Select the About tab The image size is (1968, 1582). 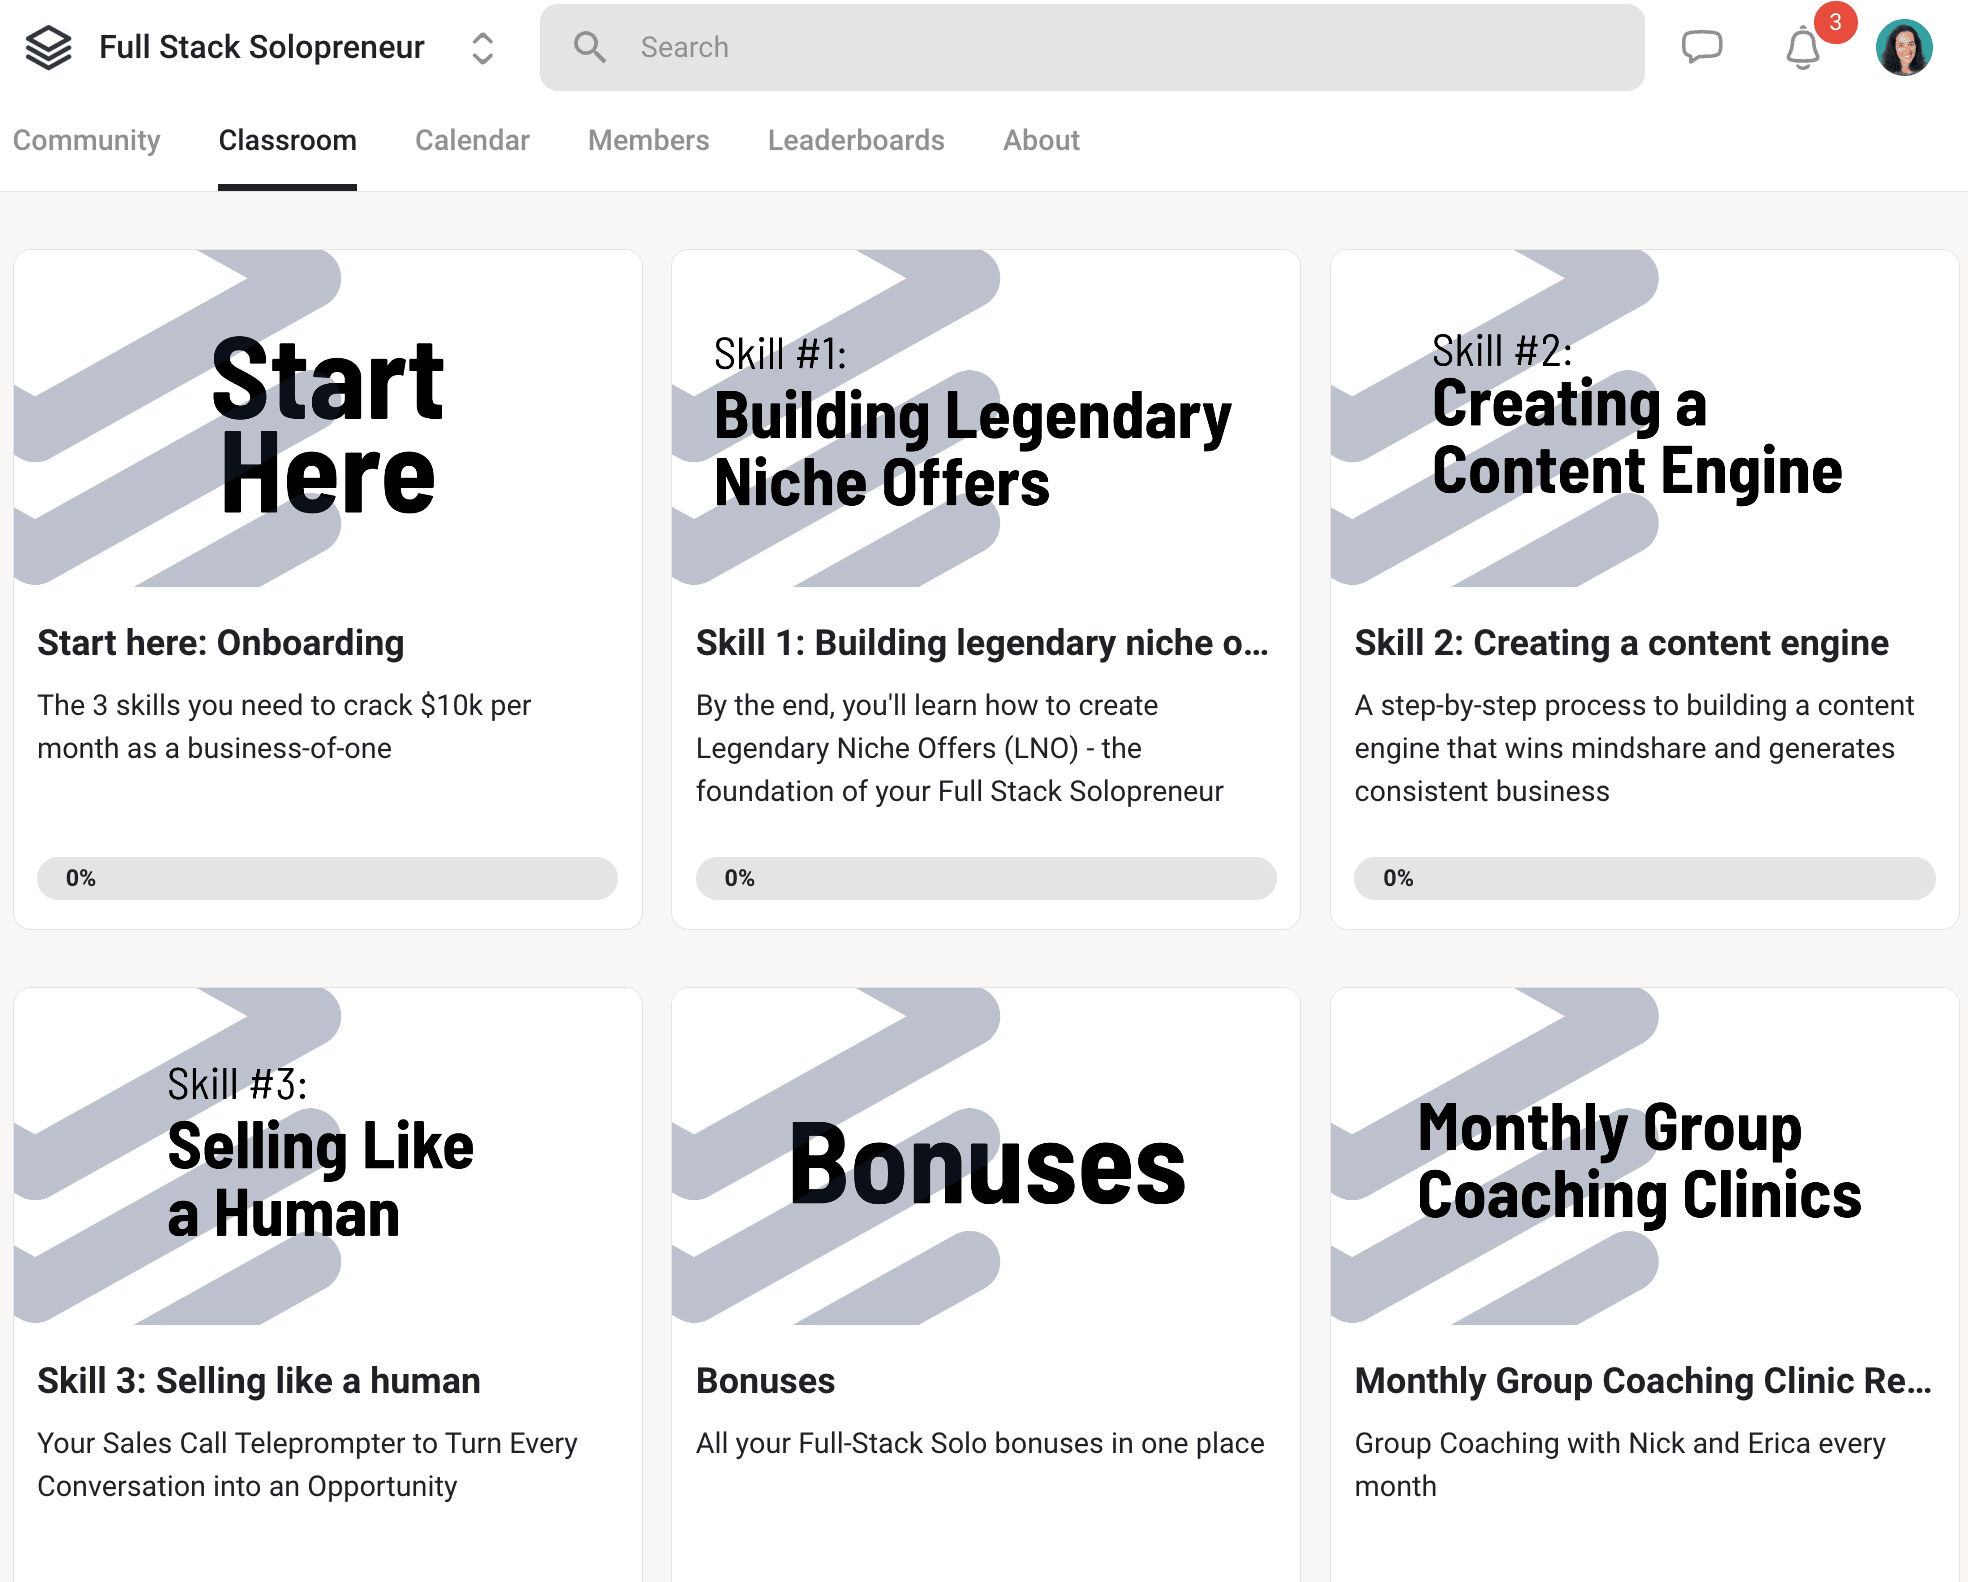click(1041, 140)
